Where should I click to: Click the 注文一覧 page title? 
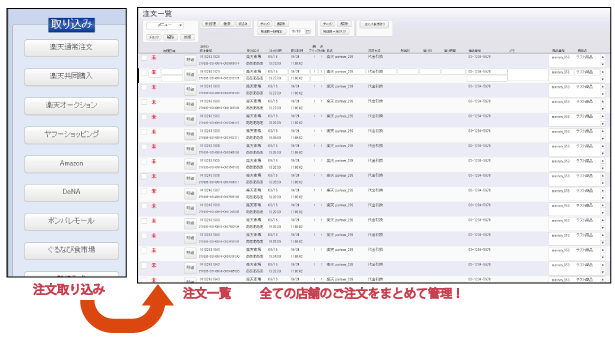point(157,14)
